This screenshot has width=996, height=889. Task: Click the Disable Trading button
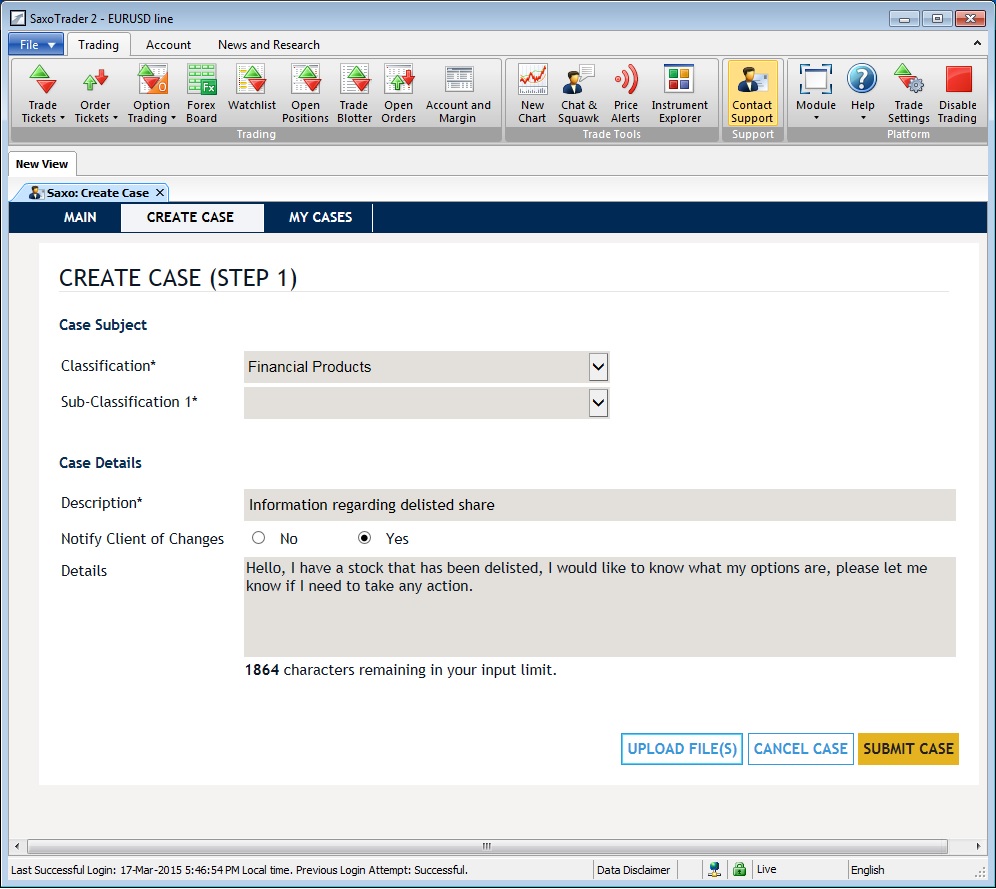click(958, 94)
